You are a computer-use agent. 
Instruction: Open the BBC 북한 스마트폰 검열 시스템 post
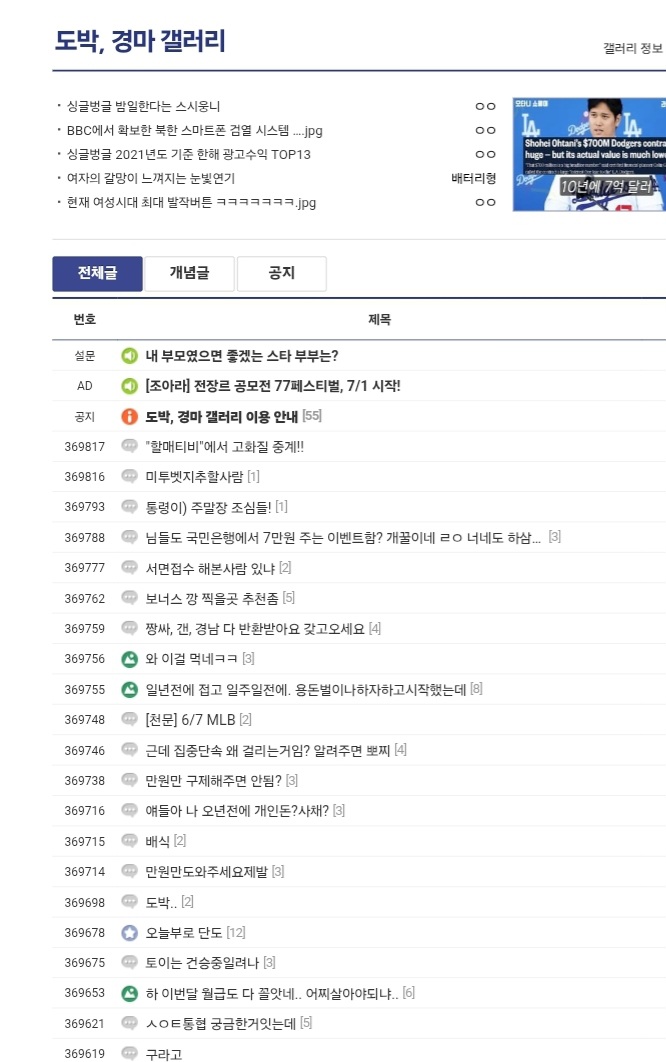[x=194, y=130]
